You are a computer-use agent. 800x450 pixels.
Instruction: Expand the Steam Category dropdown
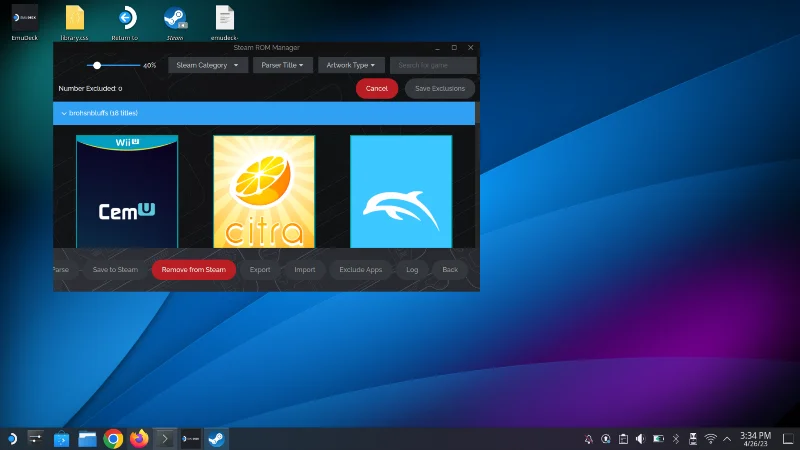pos(208,65)
